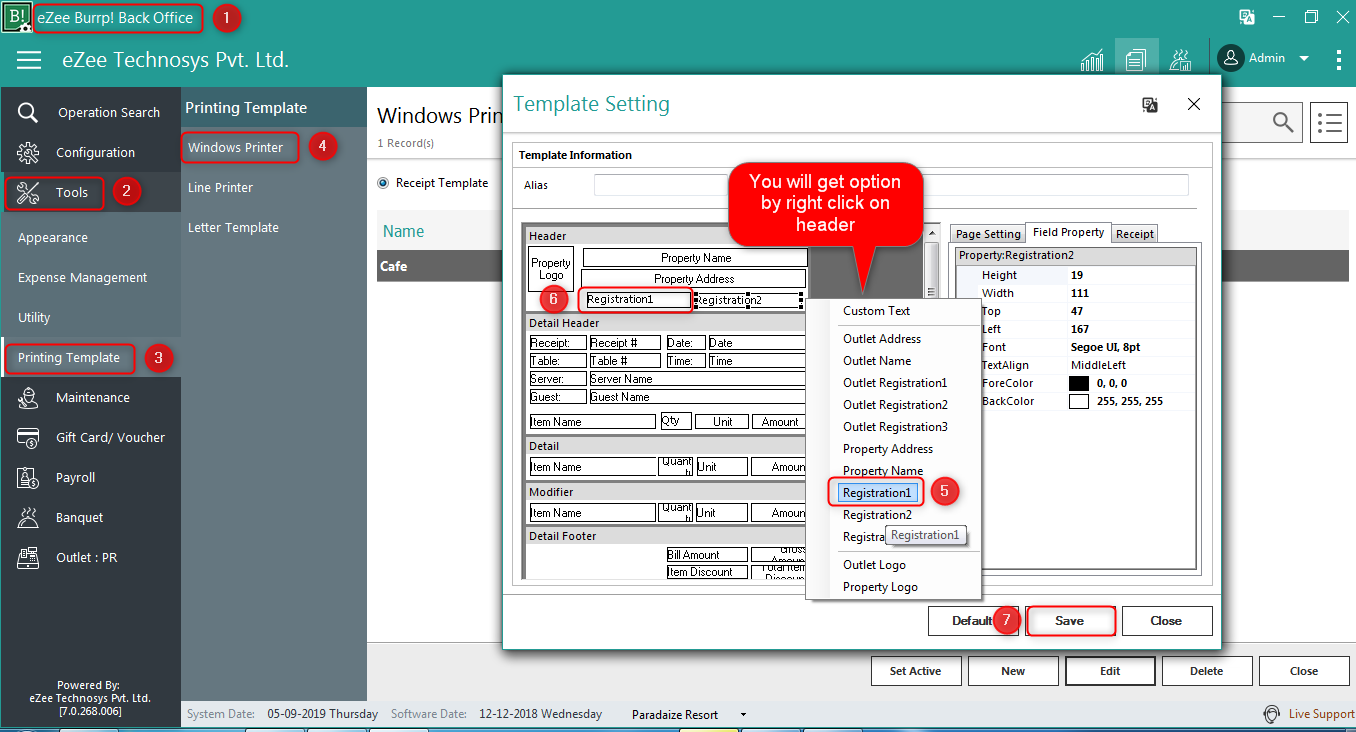The height and width of the screenshot is (732, 1356).
Task: Click the ForeColor black swatch
Action: tap(1078, 383)
